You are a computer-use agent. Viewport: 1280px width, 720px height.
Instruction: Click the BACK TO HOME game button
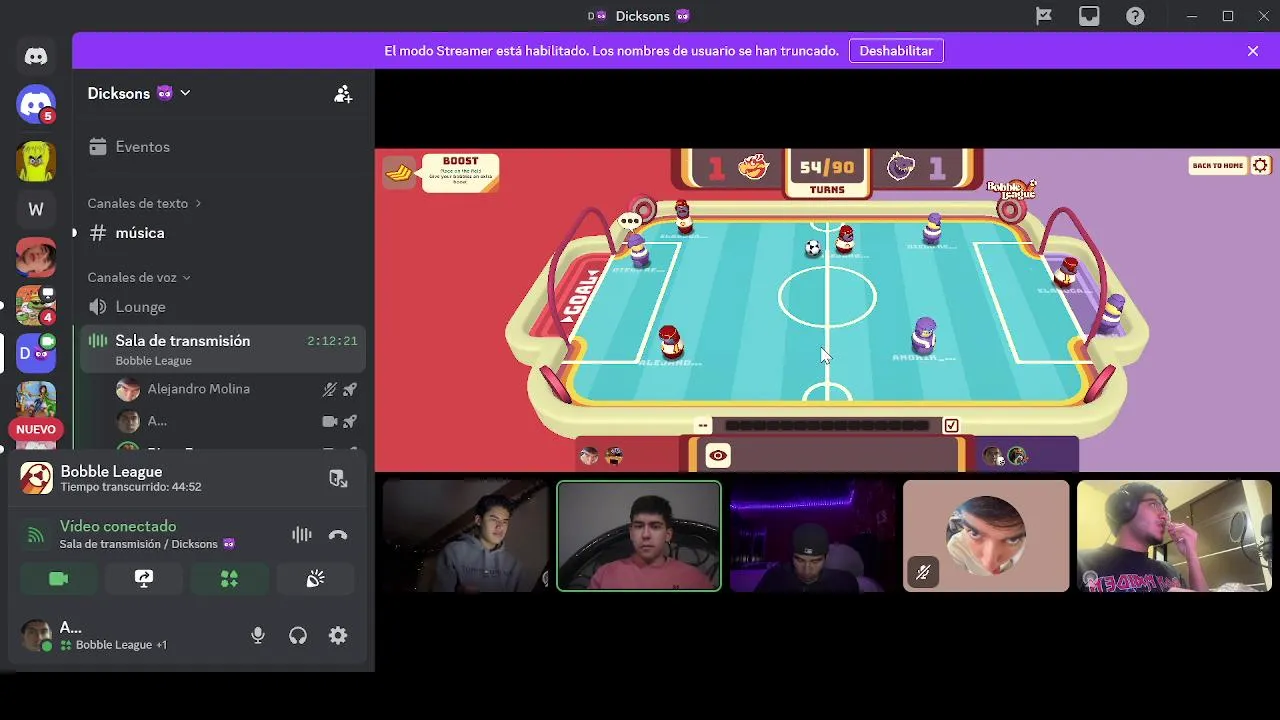[x=1217, y=165]
